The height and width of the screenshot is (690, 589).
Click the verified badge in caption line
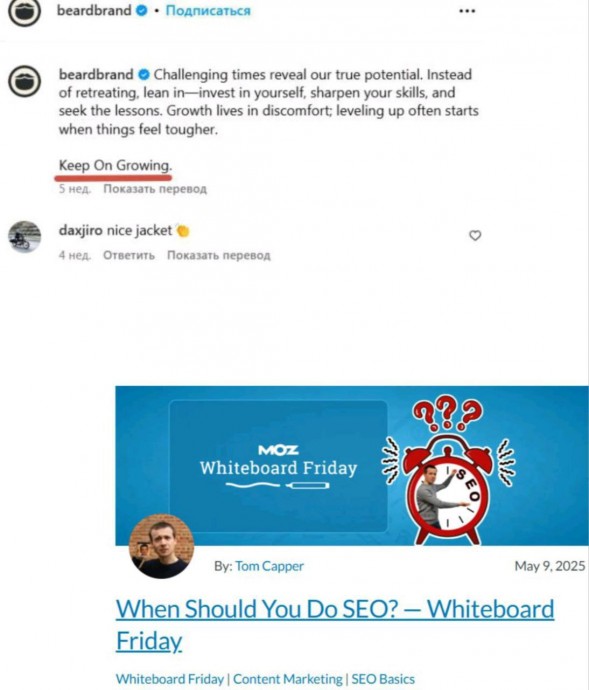tap(144, 75)
